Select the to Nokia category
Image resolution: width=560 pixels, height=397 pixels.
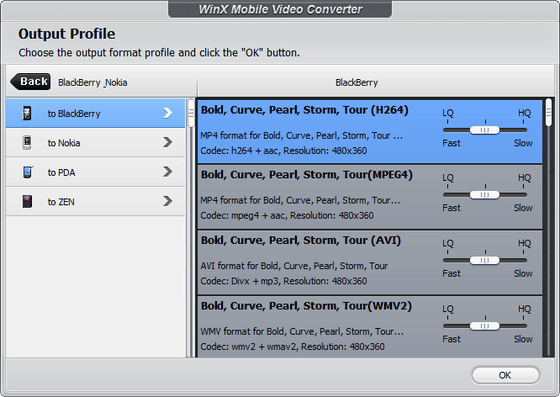pos(95,143)
